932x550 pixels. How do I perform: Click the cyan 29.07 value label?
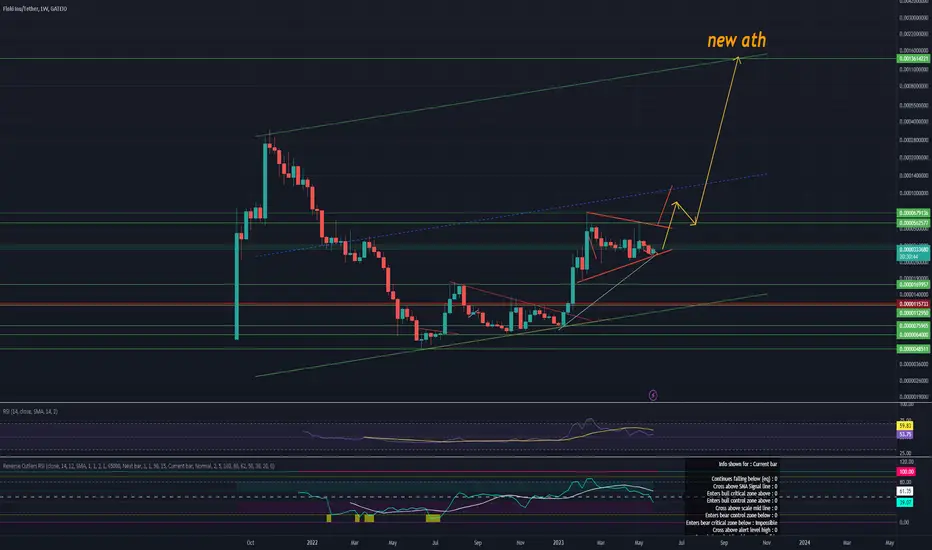coord(905,502)
